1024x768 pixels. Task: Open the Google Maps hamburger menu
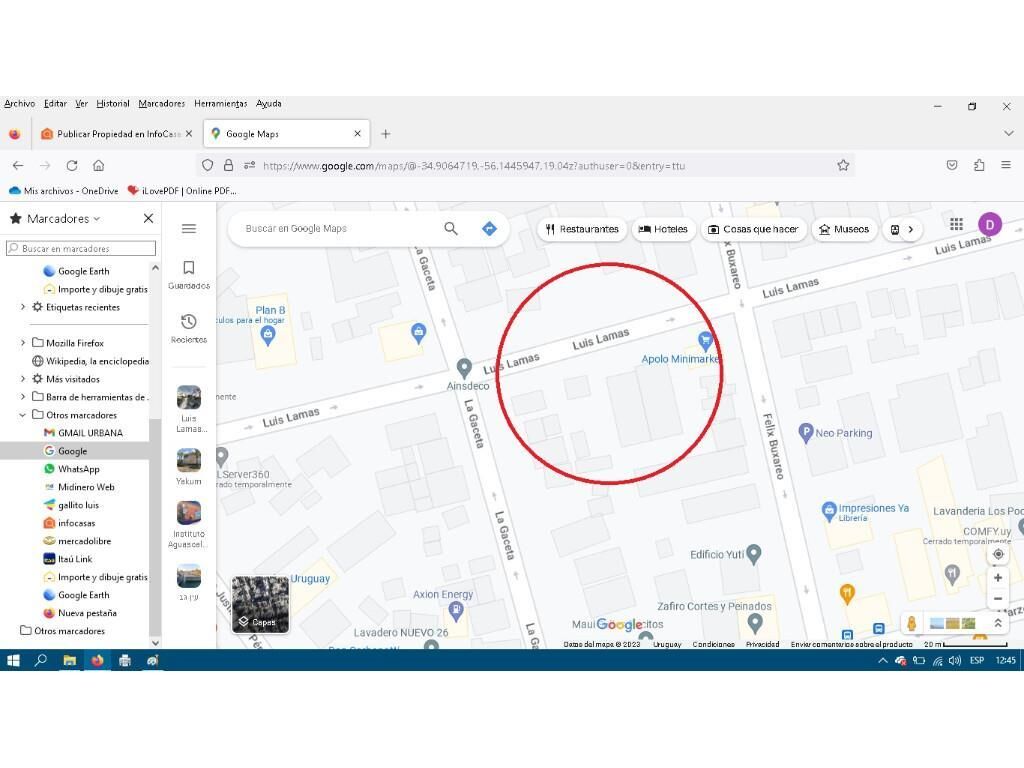pos(189,229)
